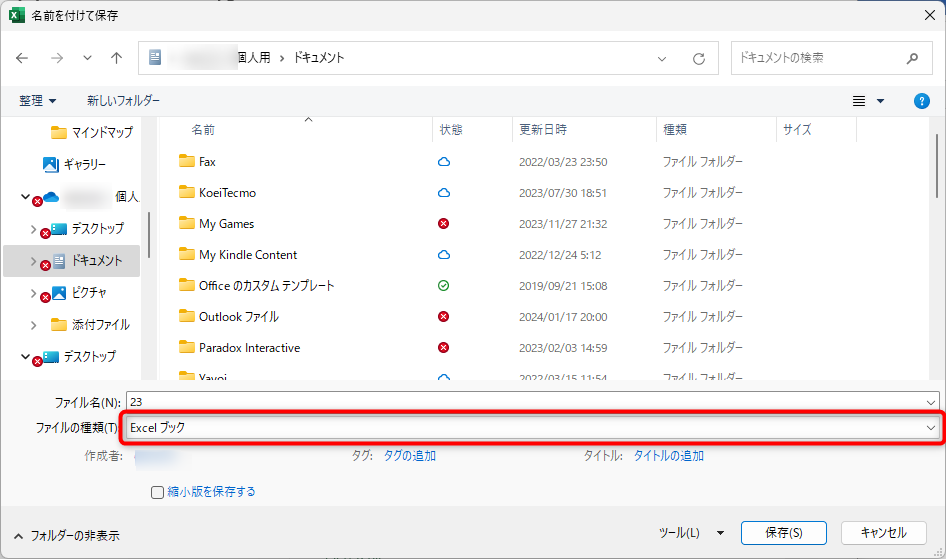Go back using the back arrow
Image resolution: width=946 pixels, height=559 pixels.
[x=22, y=58]
